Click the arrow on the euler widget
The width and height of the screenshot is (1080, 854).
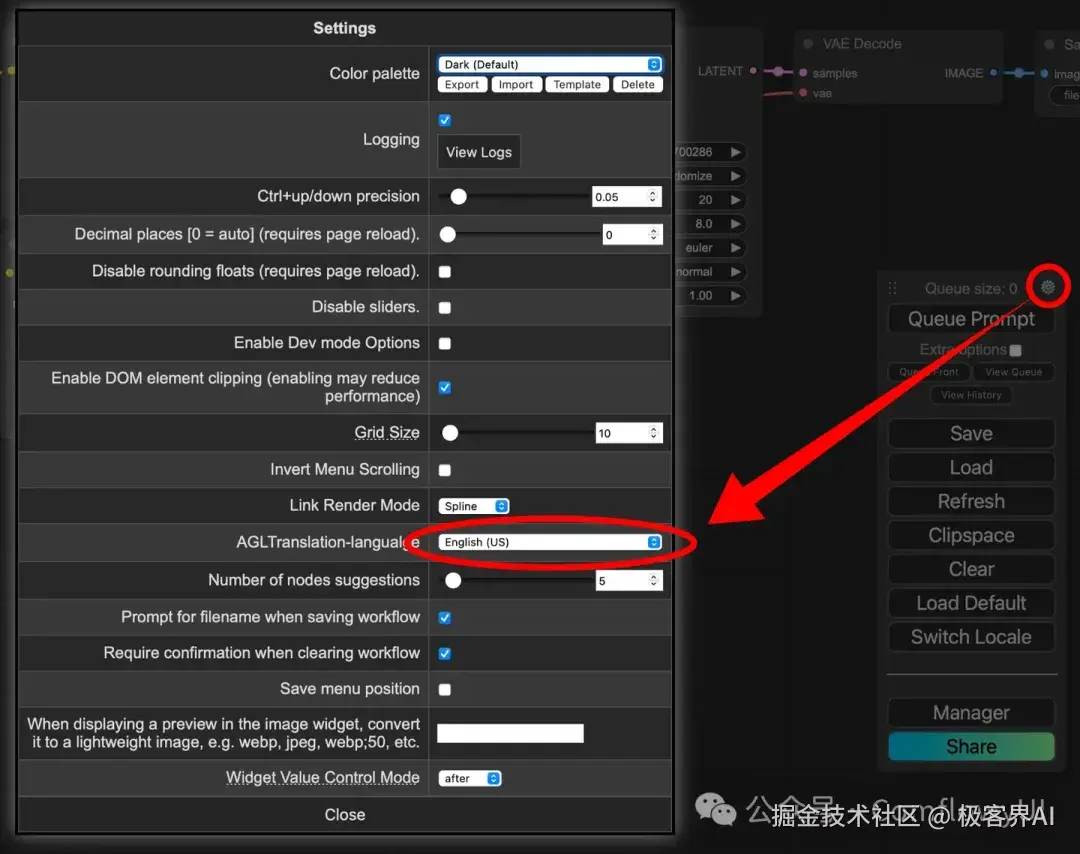[x=736, y=247]
